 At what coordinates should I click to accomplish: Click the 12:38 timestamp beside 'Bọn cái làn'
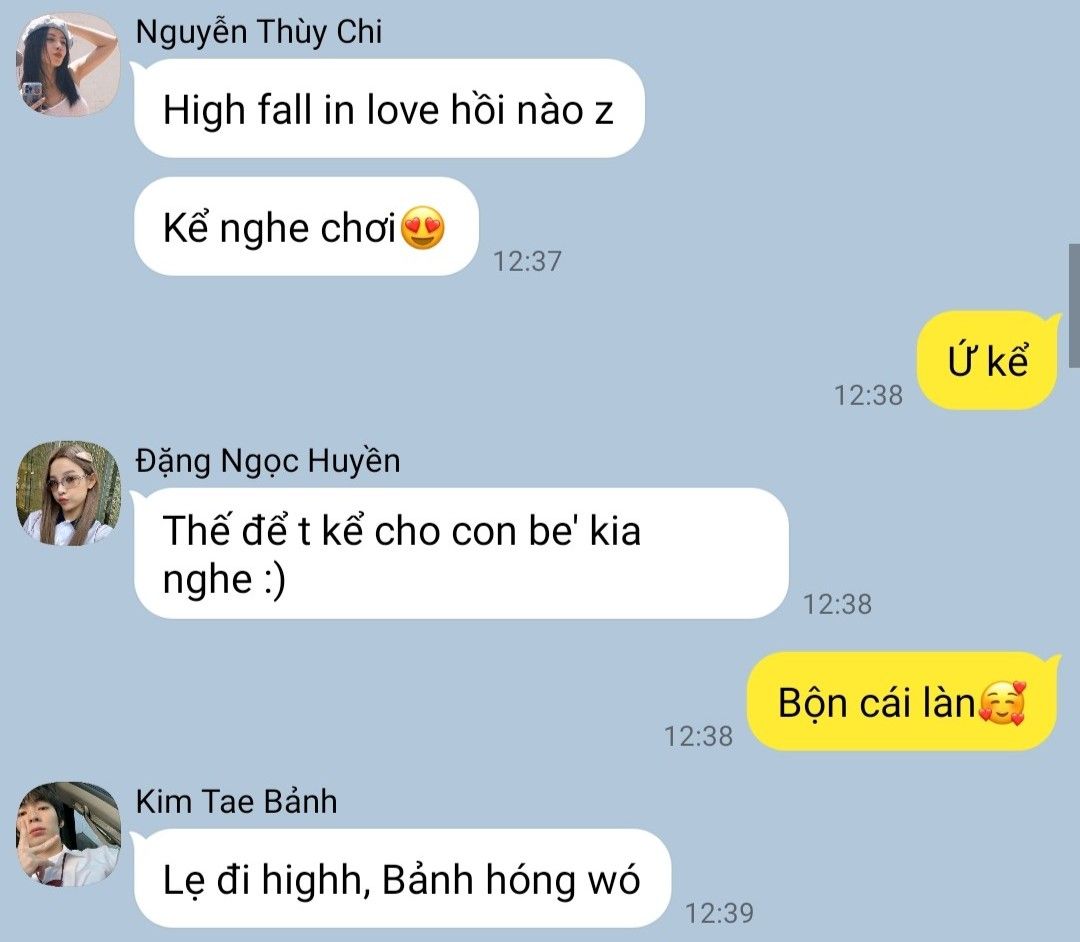[698, 736]
